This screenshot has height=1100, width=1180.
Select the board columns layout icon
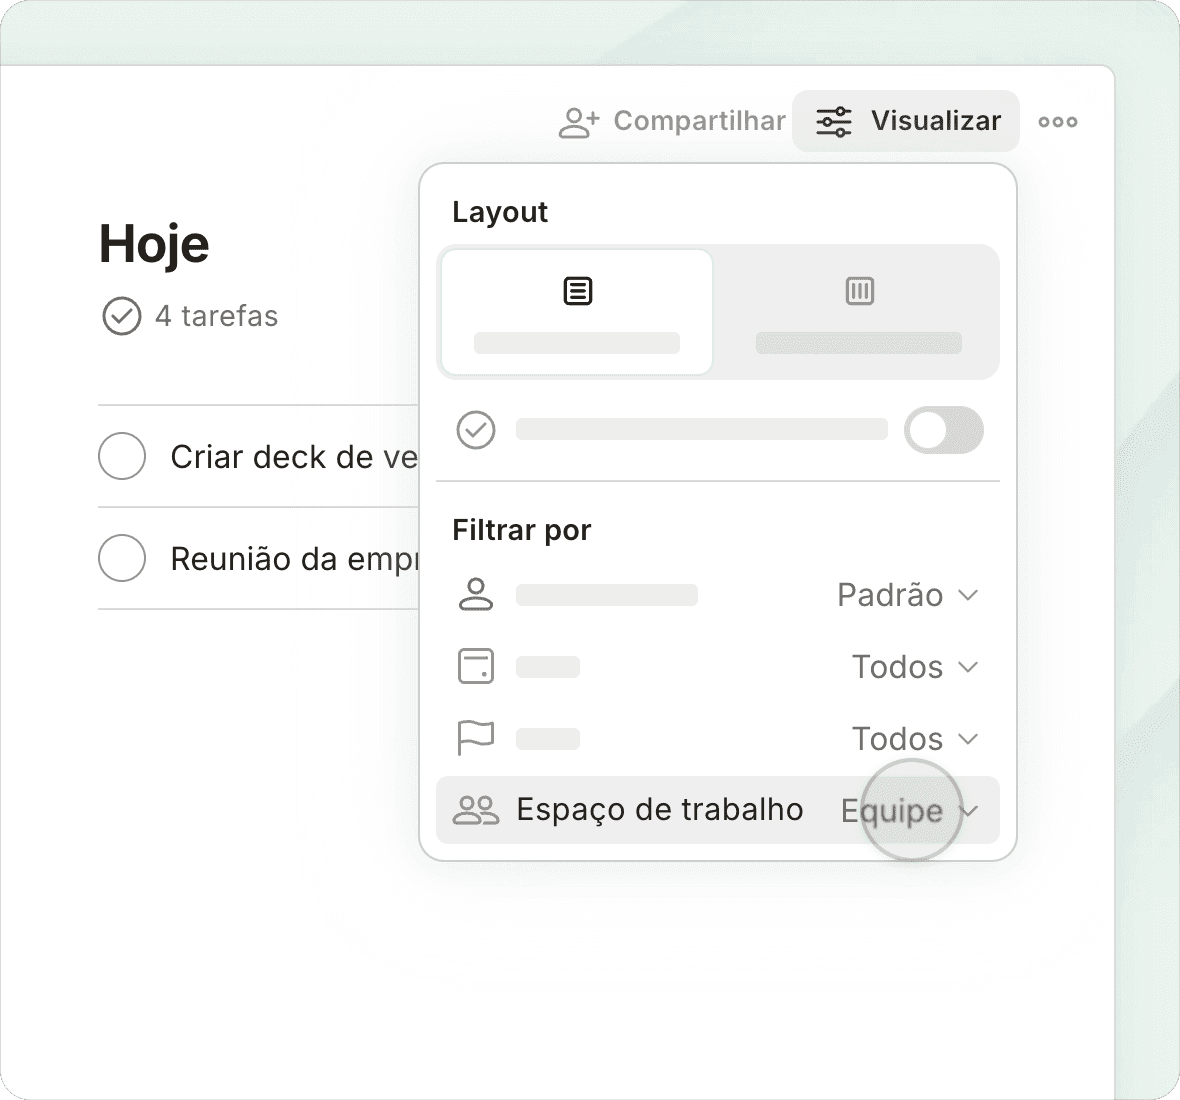tap(859, 291)
